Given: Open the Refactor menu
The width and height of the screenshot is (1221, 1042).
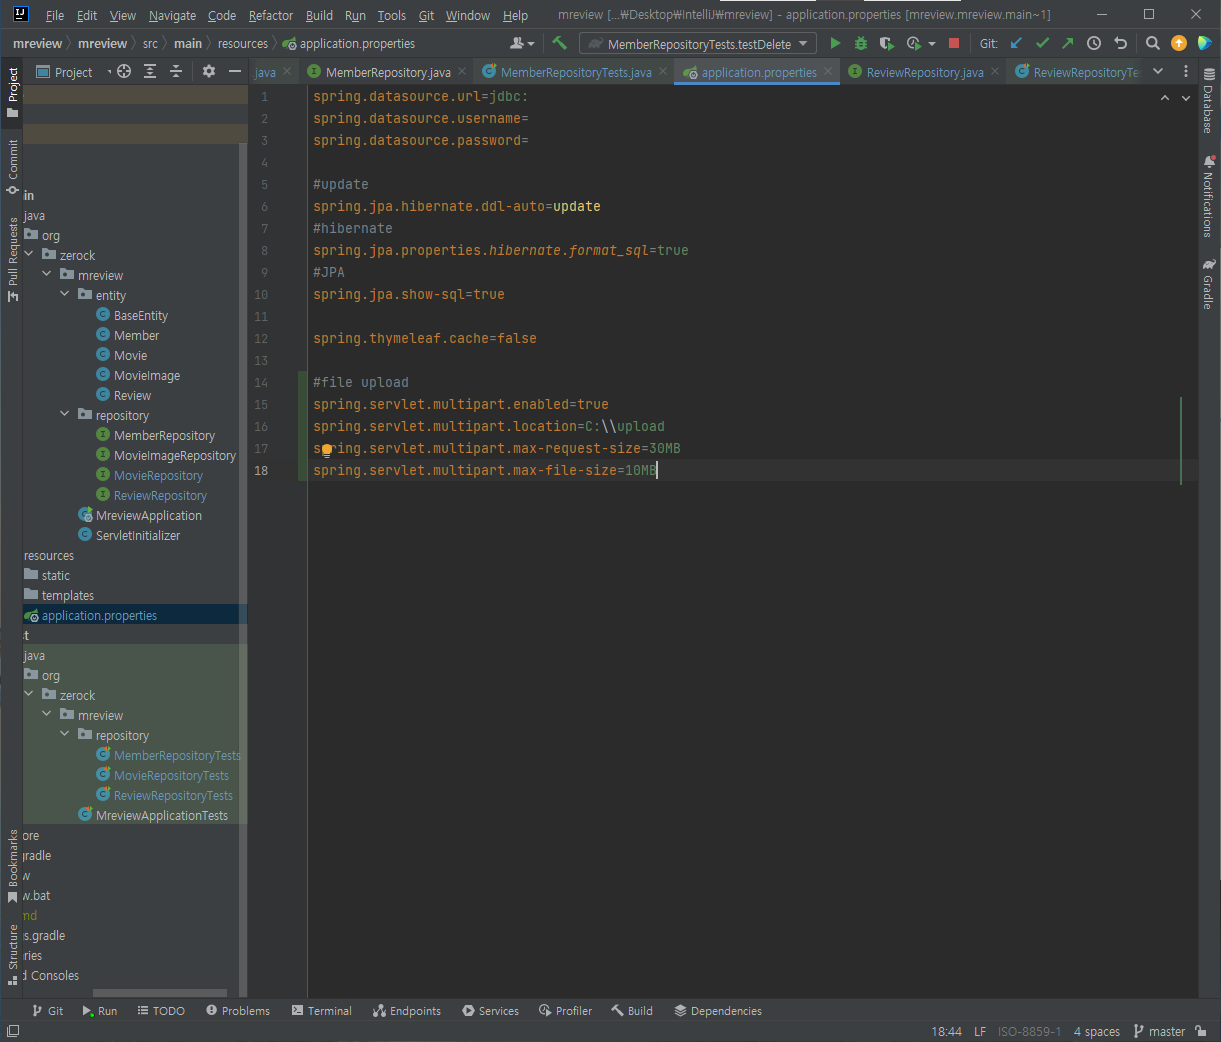Looking at the screenshot, I should pyautogui.click(x=271, y=15).
